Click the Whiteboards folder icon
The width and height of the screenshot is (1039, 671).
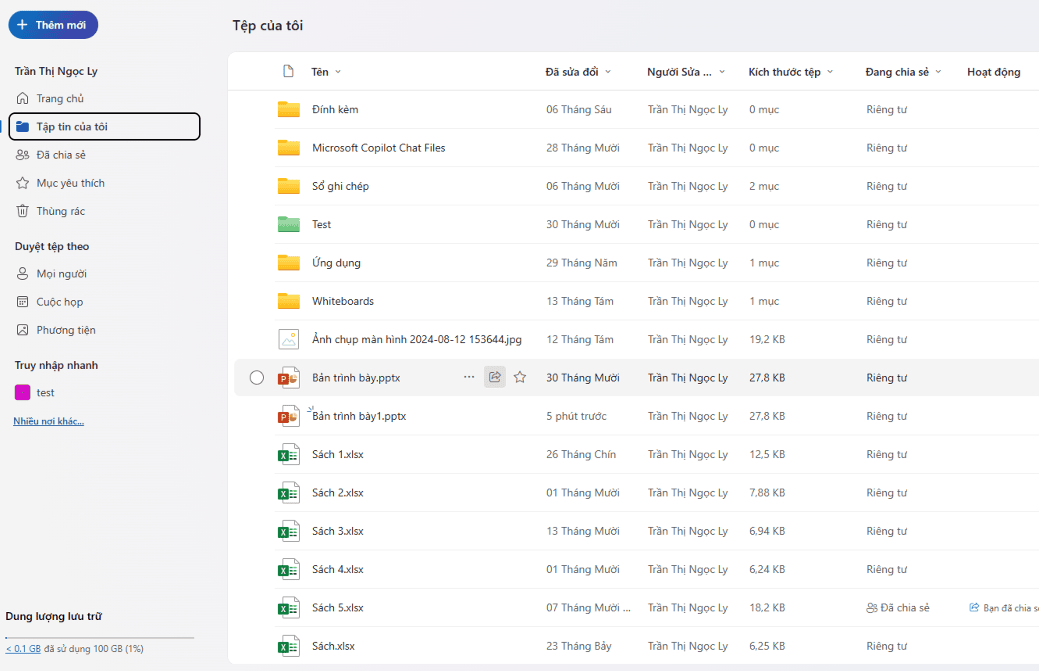coord(288,301)
